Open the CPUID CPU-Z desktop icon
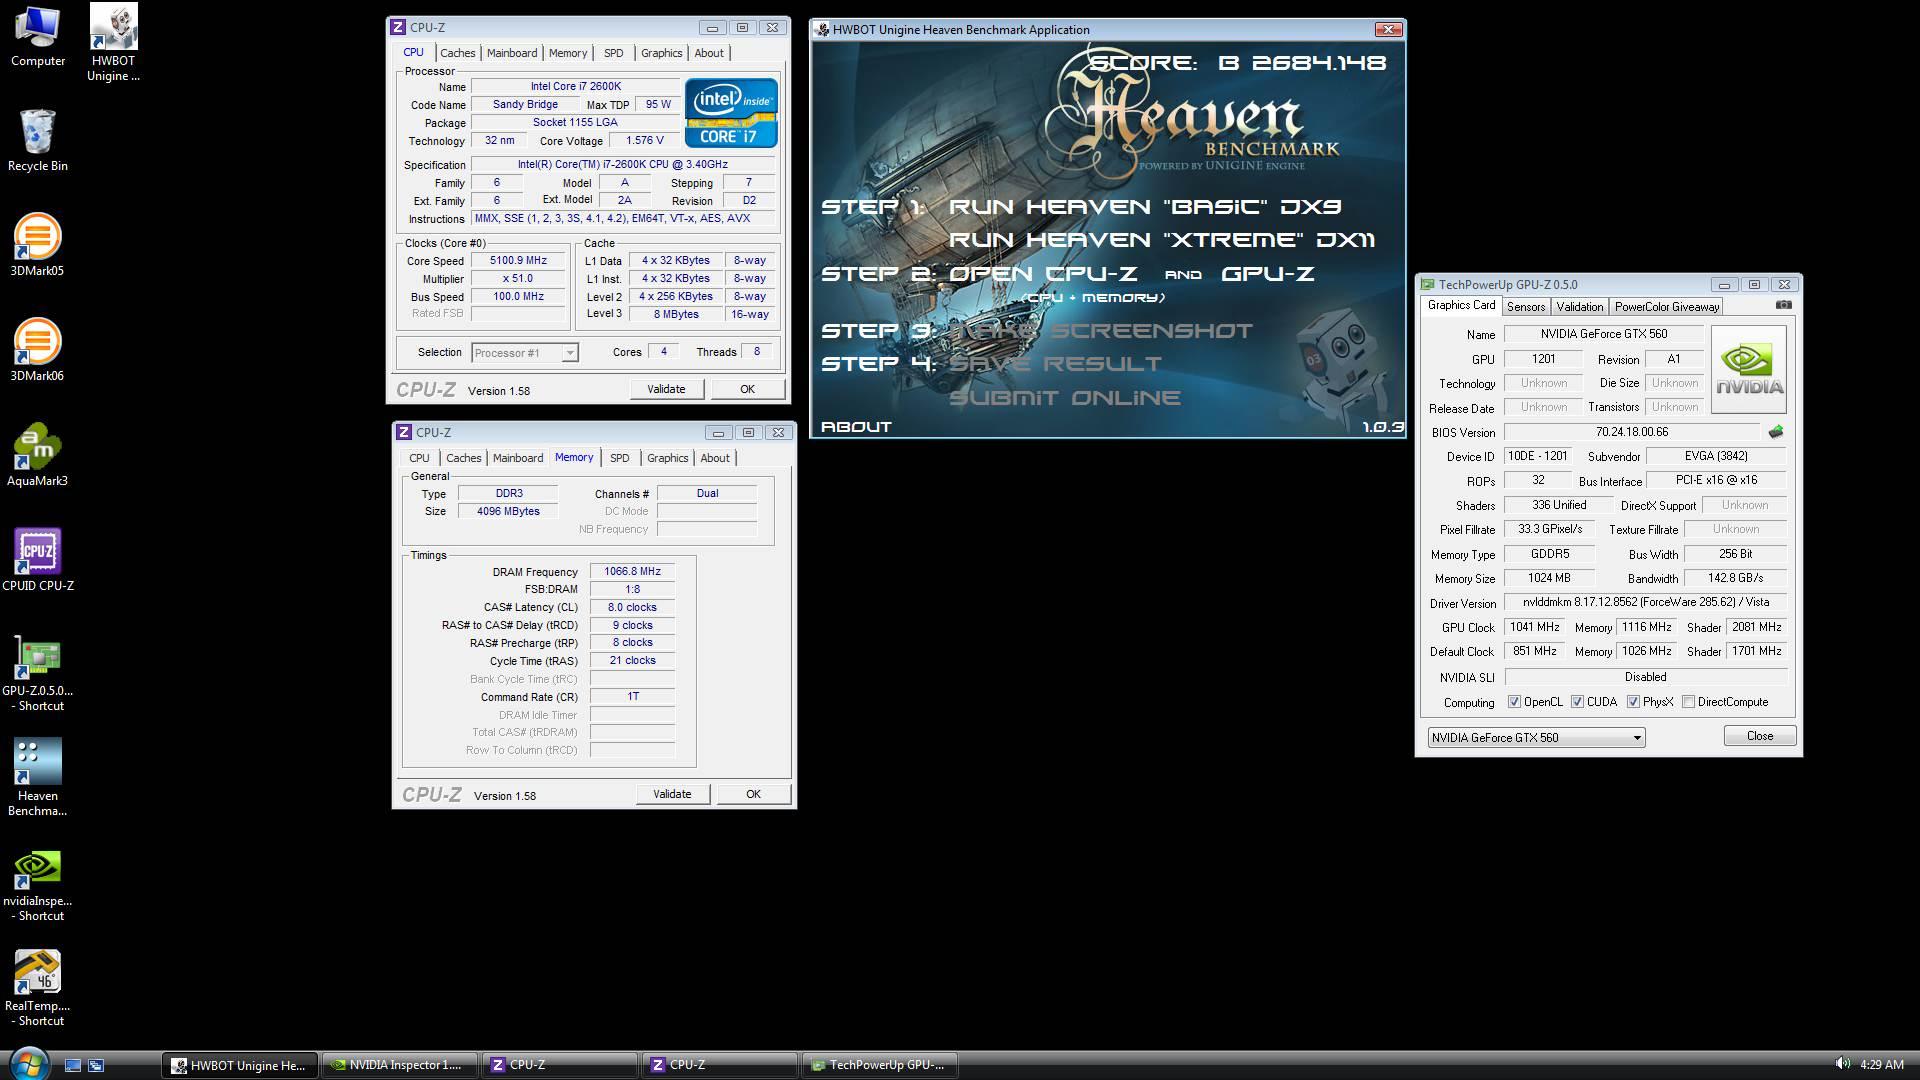The height and width of the screenshot is (1080, 1920). point(38,560)
